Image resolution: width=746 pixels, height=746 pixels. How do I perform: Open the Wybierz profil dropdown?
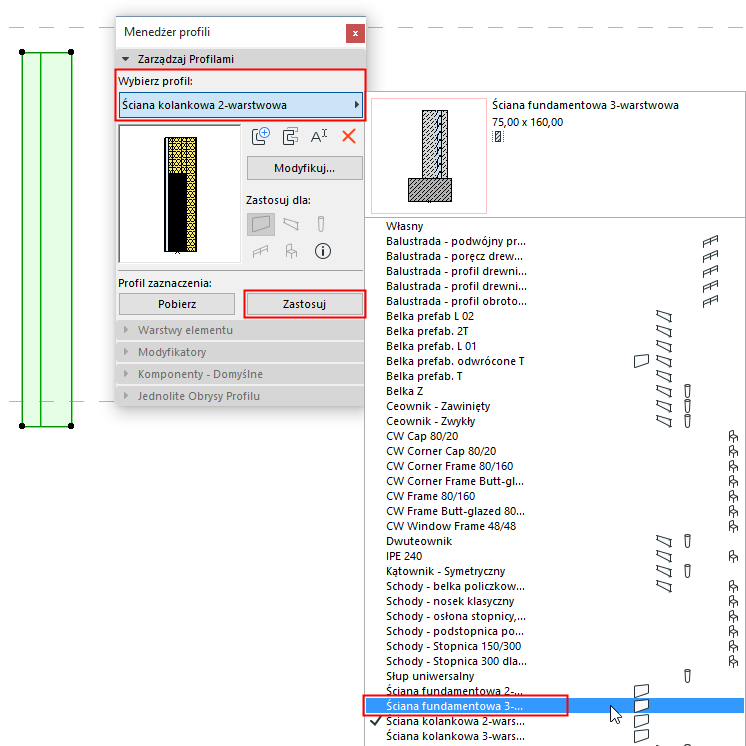pyautogui.click(x=241, y=105)
